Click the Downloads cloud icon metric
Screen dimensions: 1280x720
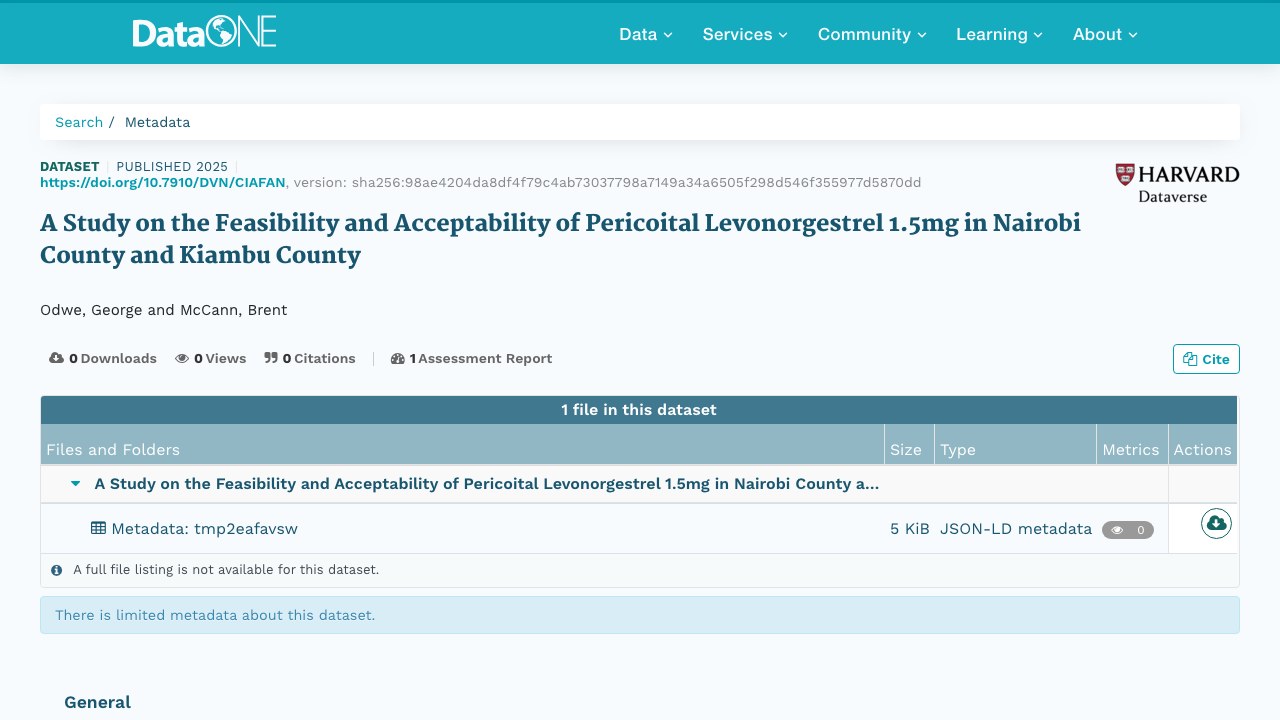pos(56,358)
